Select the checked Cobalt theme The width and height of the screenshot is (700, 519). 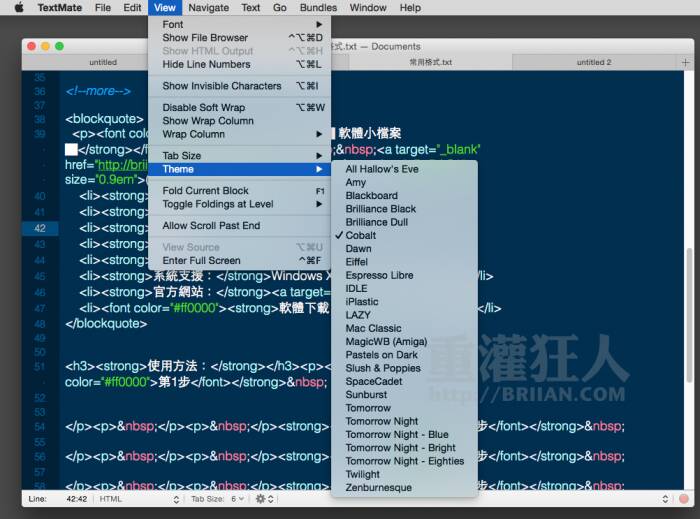[x=404, y=235]
